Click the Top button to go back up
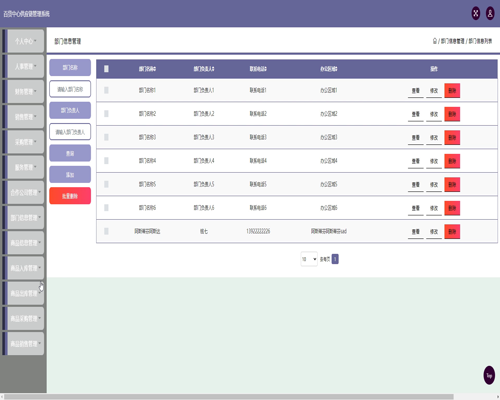This screenshot has width=500, height=400. coord(489,375)
